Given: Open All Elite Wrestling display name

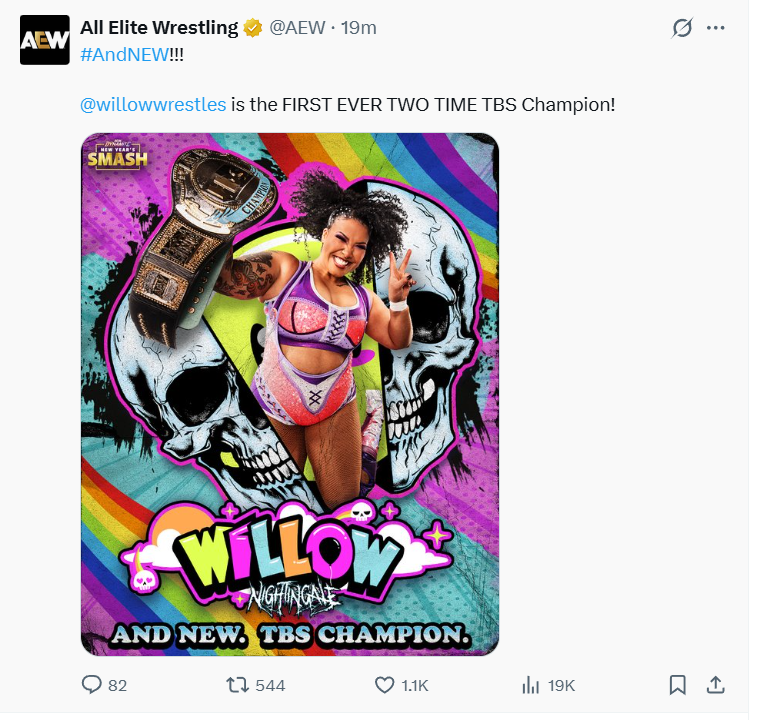Looking at the screenshot, I should click(x=159, y=27).
